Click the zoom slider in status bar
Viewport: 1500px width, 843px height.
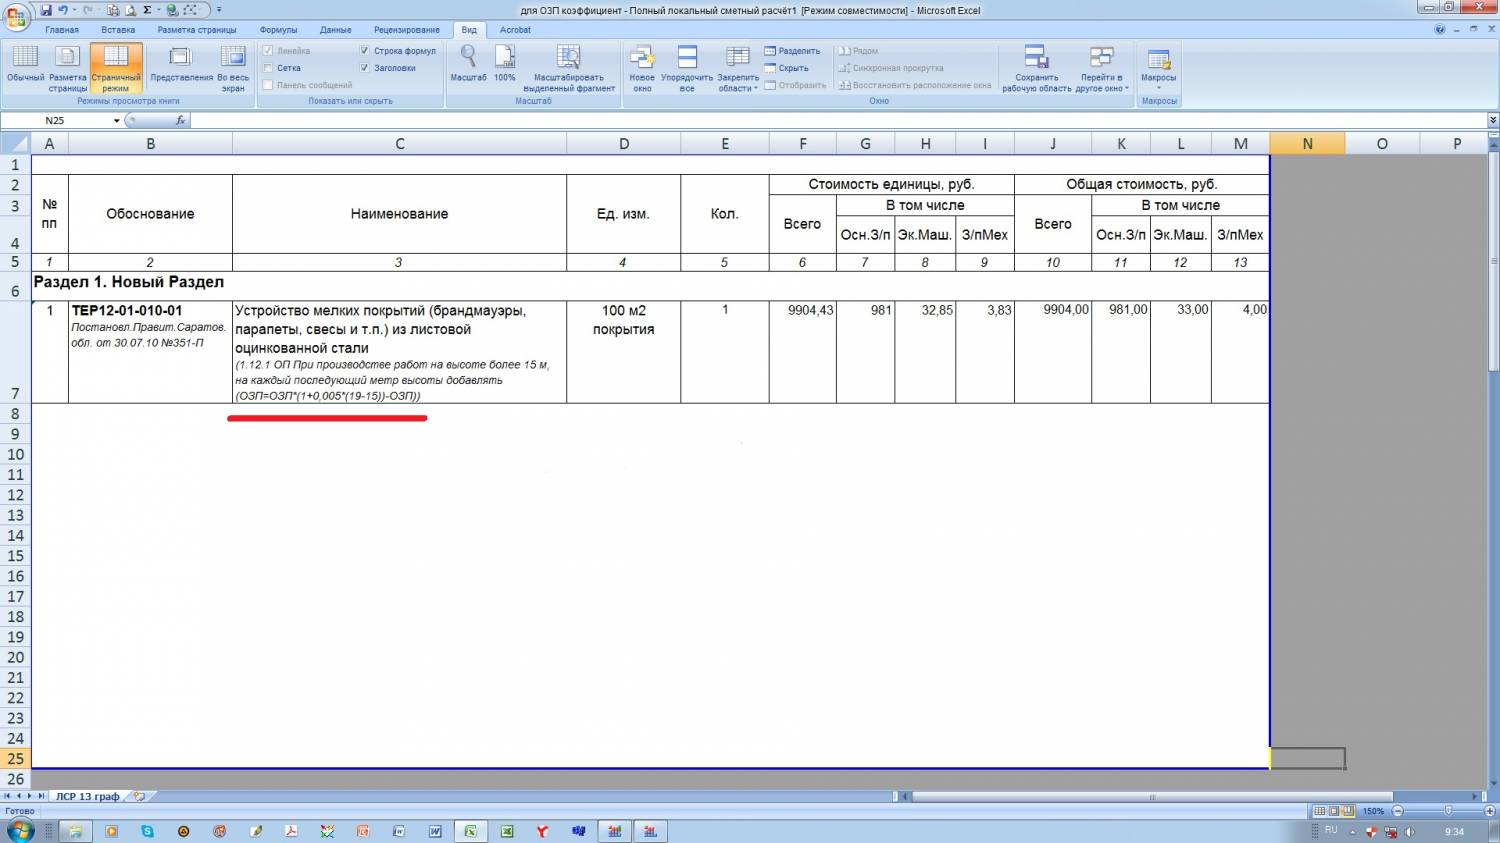coord(1448,811)
